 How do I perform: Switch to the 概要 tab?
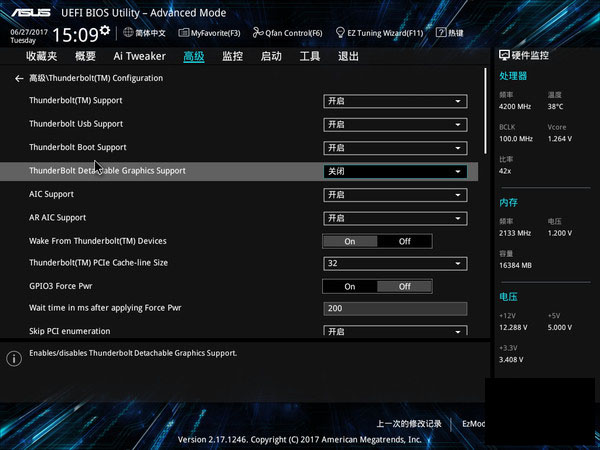tap(85, 56)
